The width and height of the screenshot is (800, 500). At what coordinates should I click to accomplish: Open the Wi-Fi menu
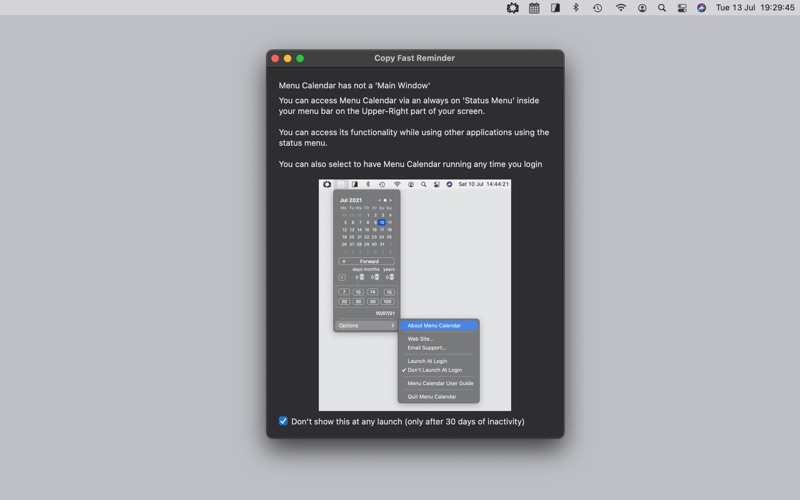[x=620, y=8]
